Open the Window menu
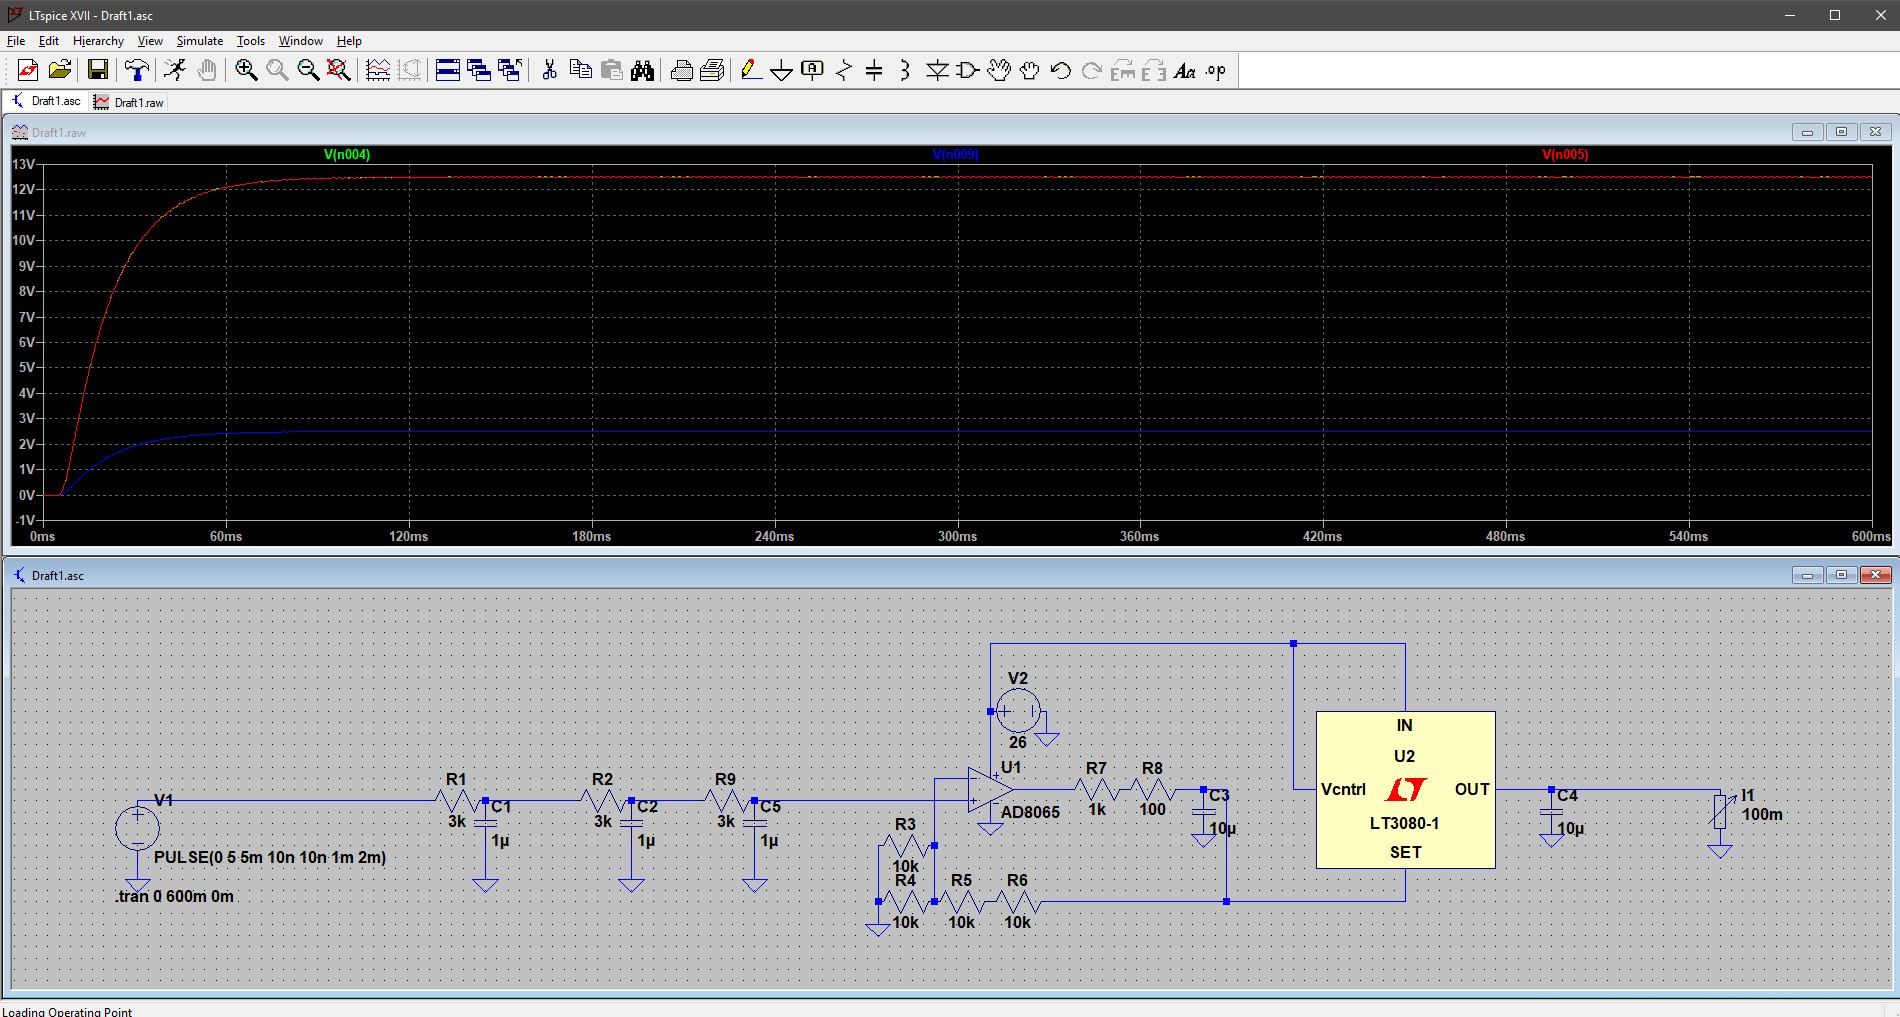This screenshot has height=1017, width=1900. [x=300, y=41]
